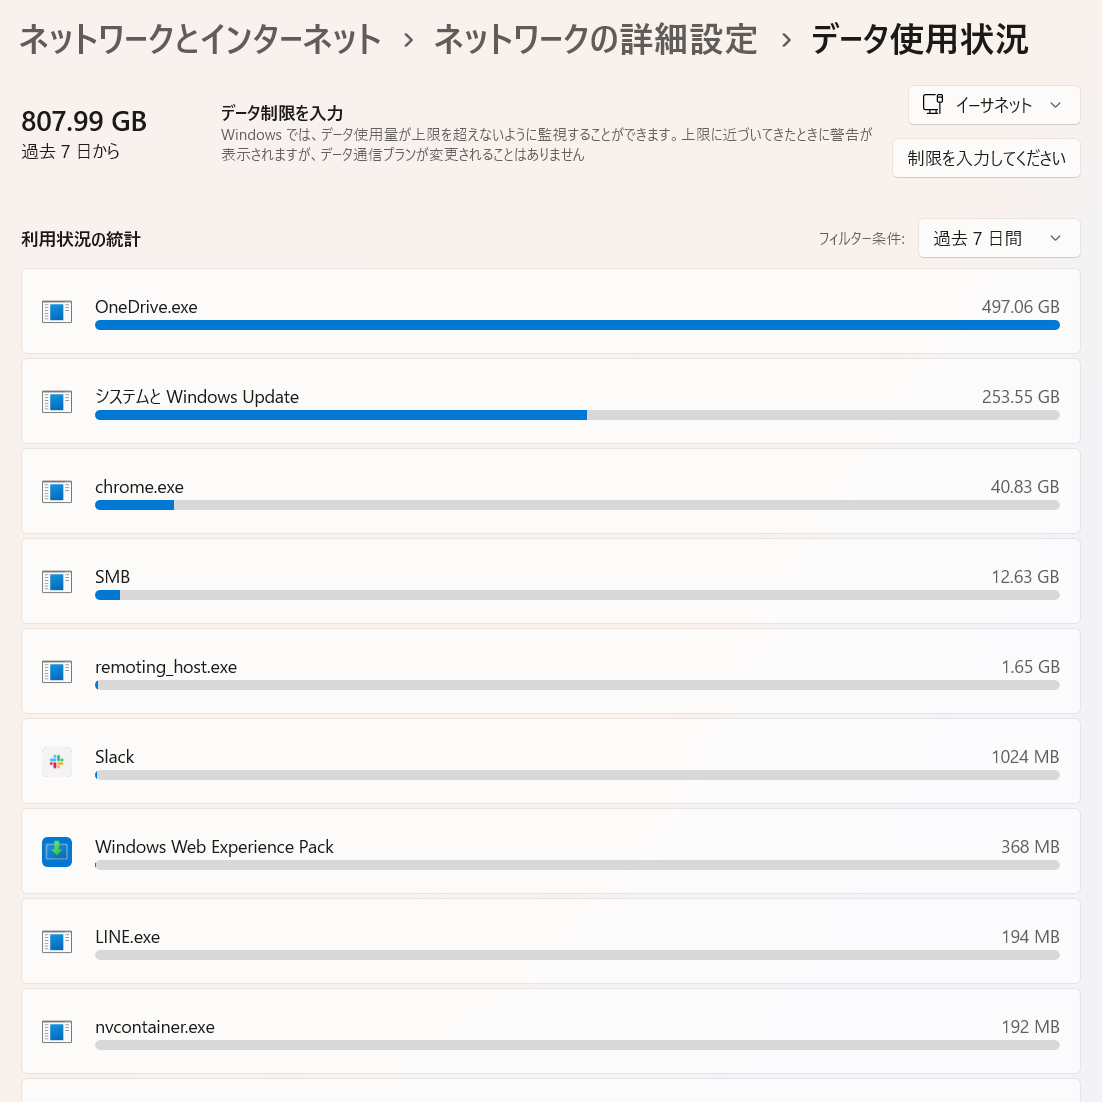Select the システムと Windows Update icon
The image size is (1102, 1102).
click(57, 401)
